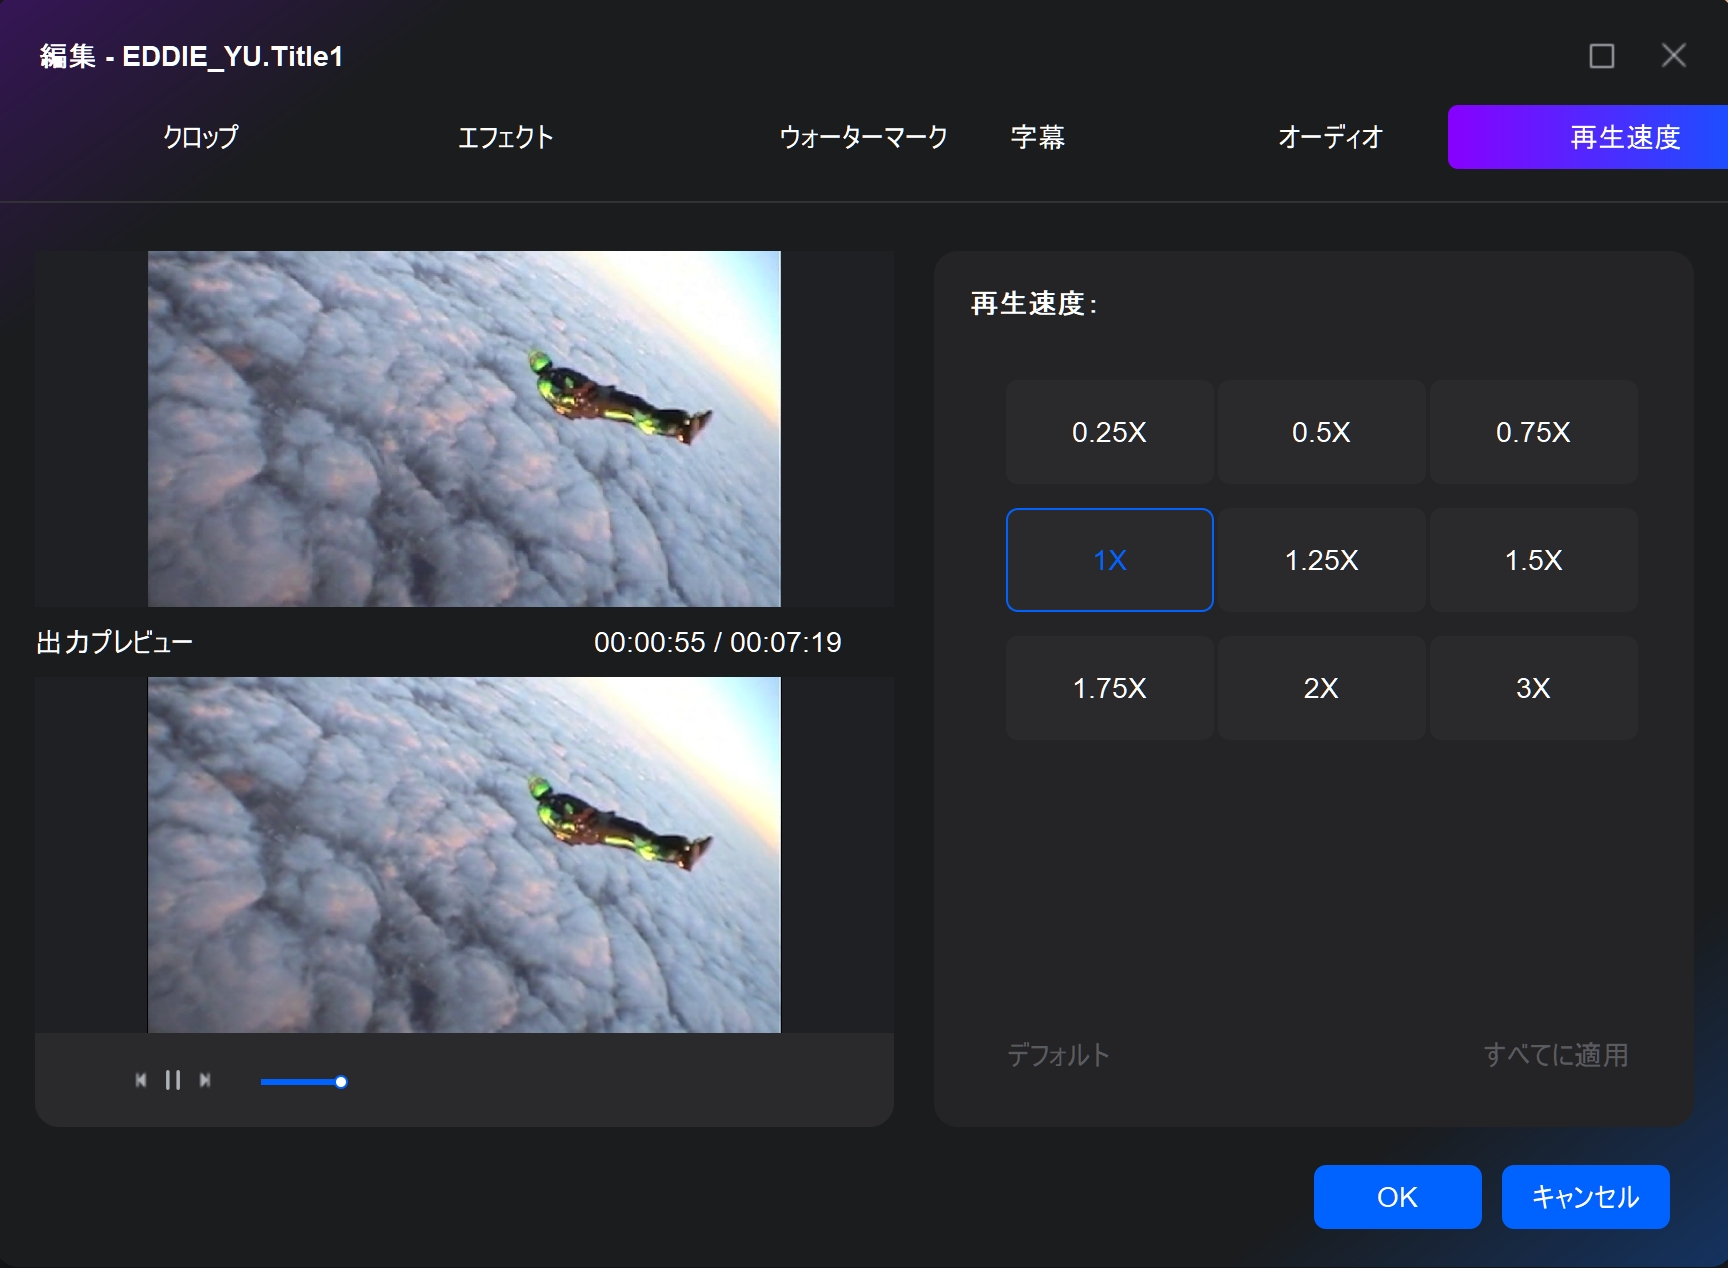
Task: Click the blue playback slider handle
Action: point(341,1082)
